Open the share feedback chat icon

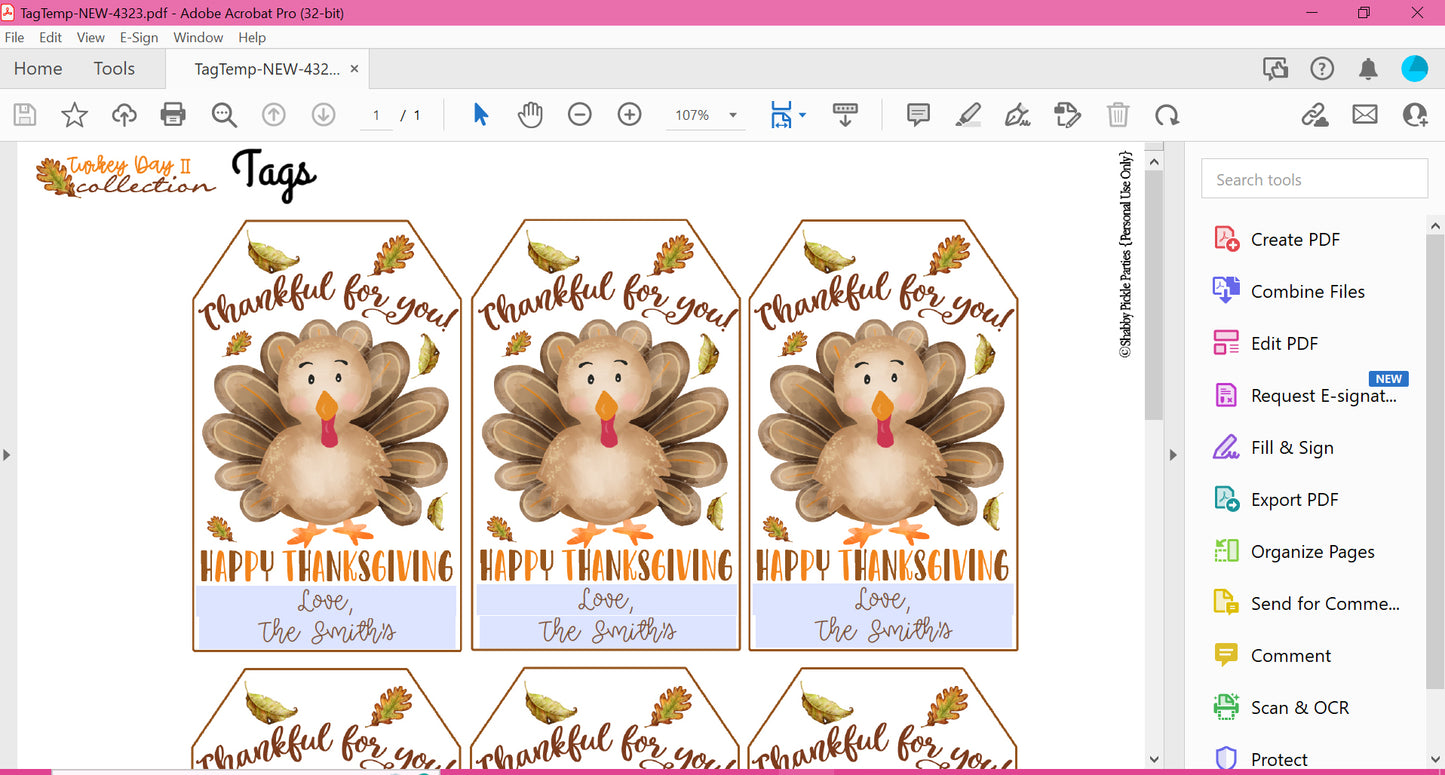(1276, 69)
